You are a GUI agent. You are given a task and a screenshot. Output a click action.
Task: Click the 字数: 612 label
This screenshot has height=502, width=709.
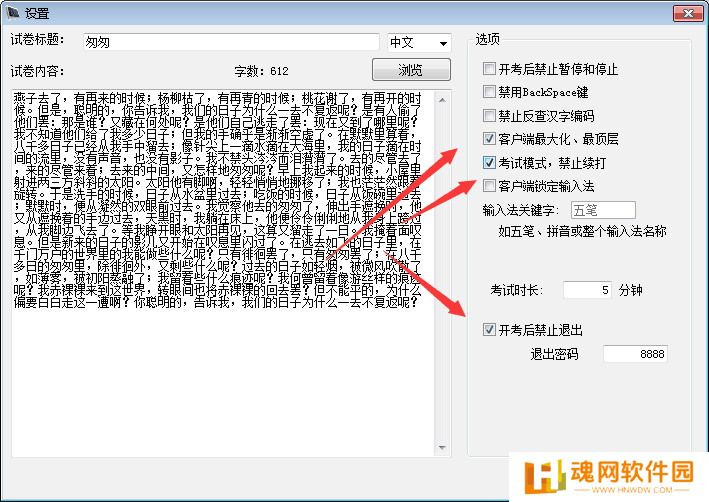[261, 71]
